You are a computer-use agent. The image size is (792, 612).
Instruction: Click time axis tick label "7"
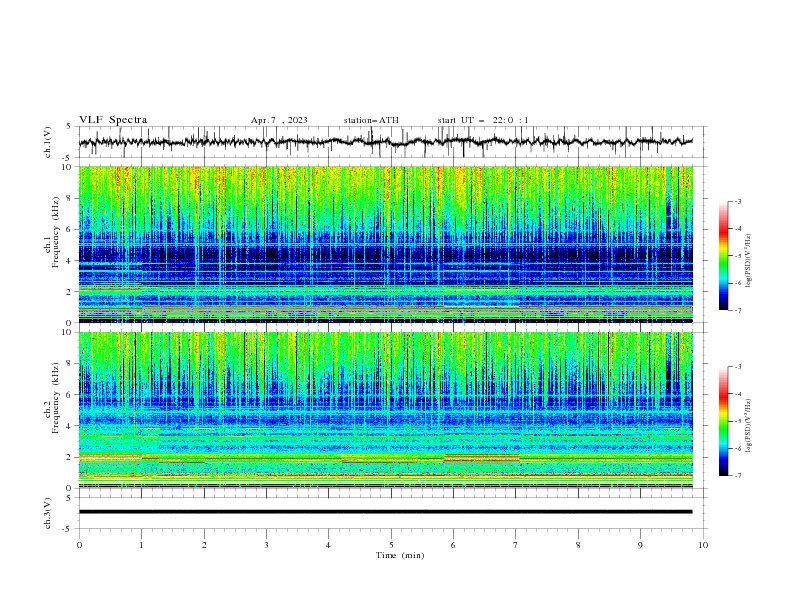[x=516, y=545]
